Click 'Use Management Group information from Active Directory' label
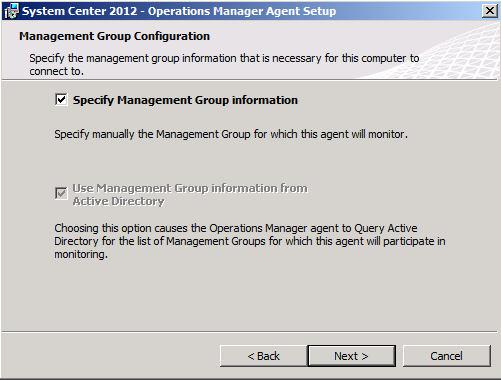The image size is (501, 380). point(190,195)
